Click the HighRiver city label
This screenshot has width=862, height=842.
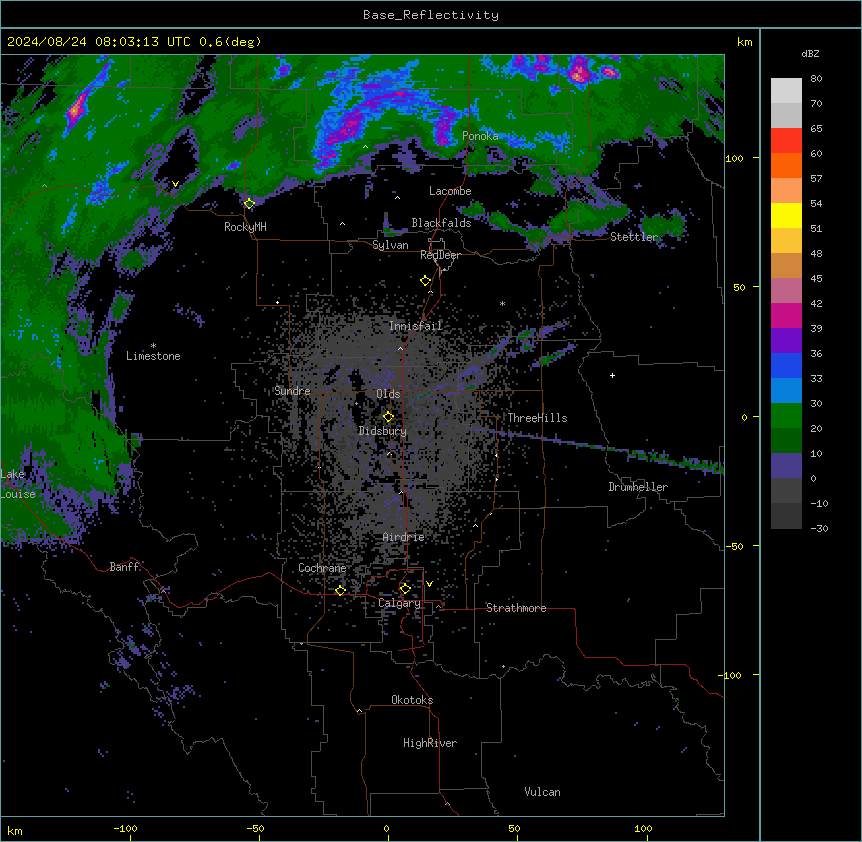(430, 743)
